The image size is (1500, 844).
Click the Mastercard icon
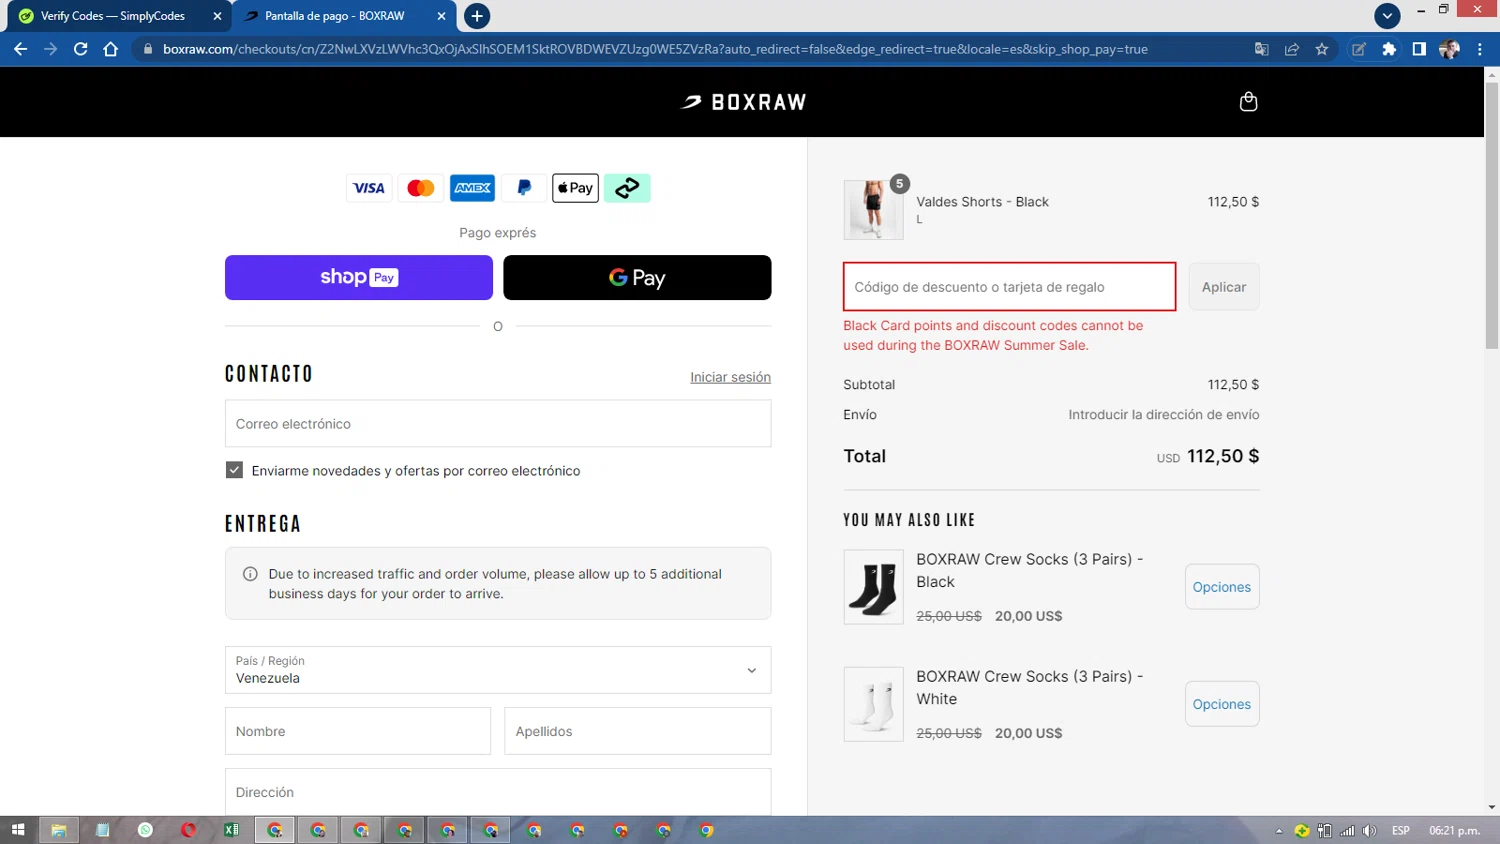[421, 188]
